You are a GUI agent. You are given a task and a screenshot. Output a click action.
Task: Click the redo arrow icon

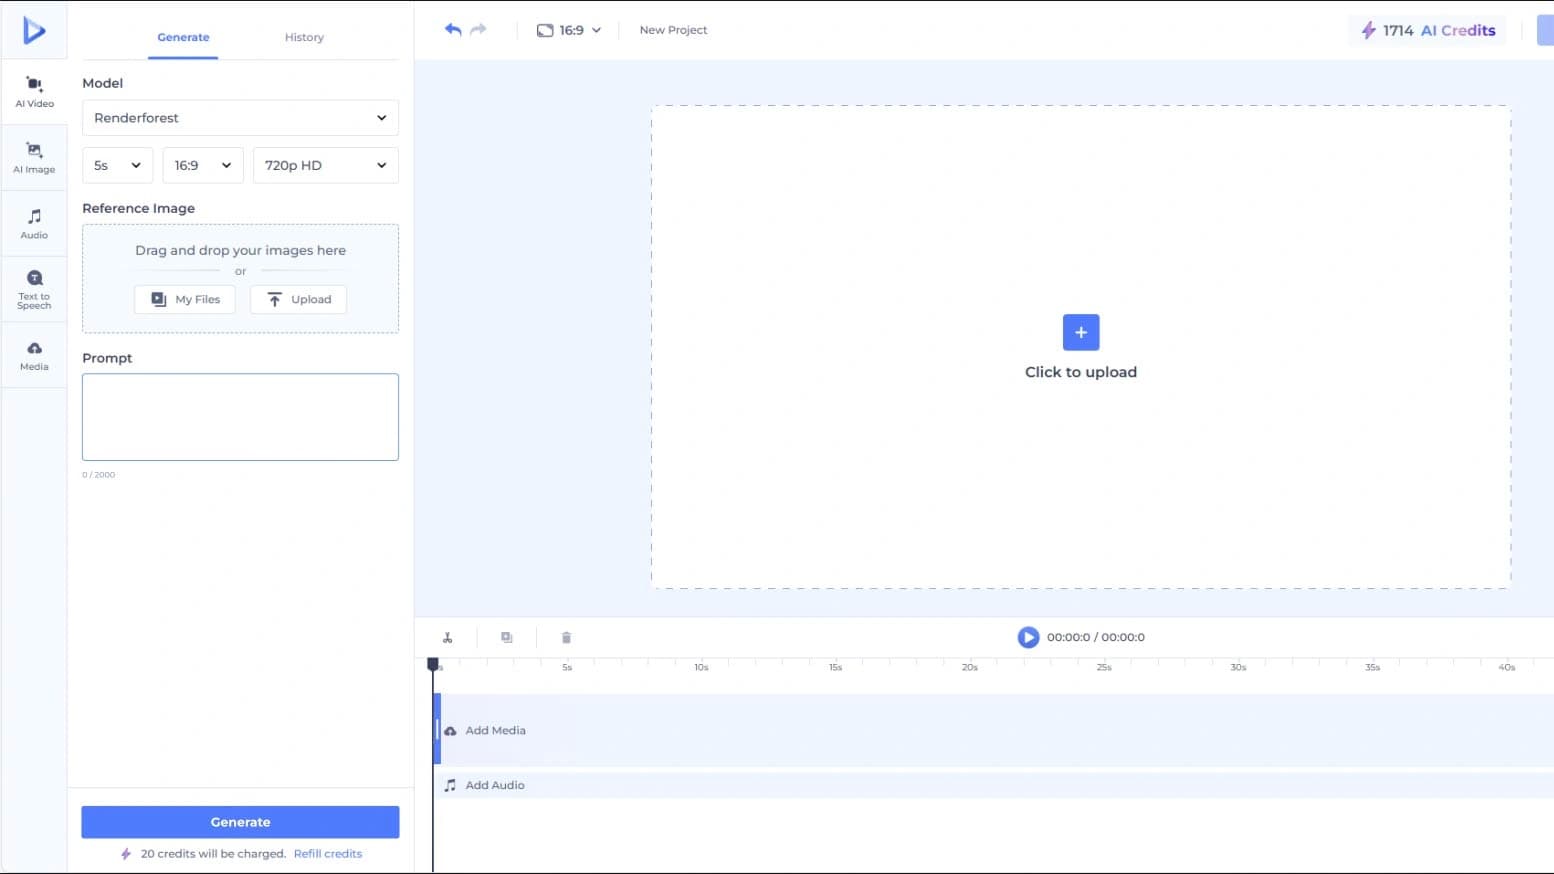[x=478, y=30]
